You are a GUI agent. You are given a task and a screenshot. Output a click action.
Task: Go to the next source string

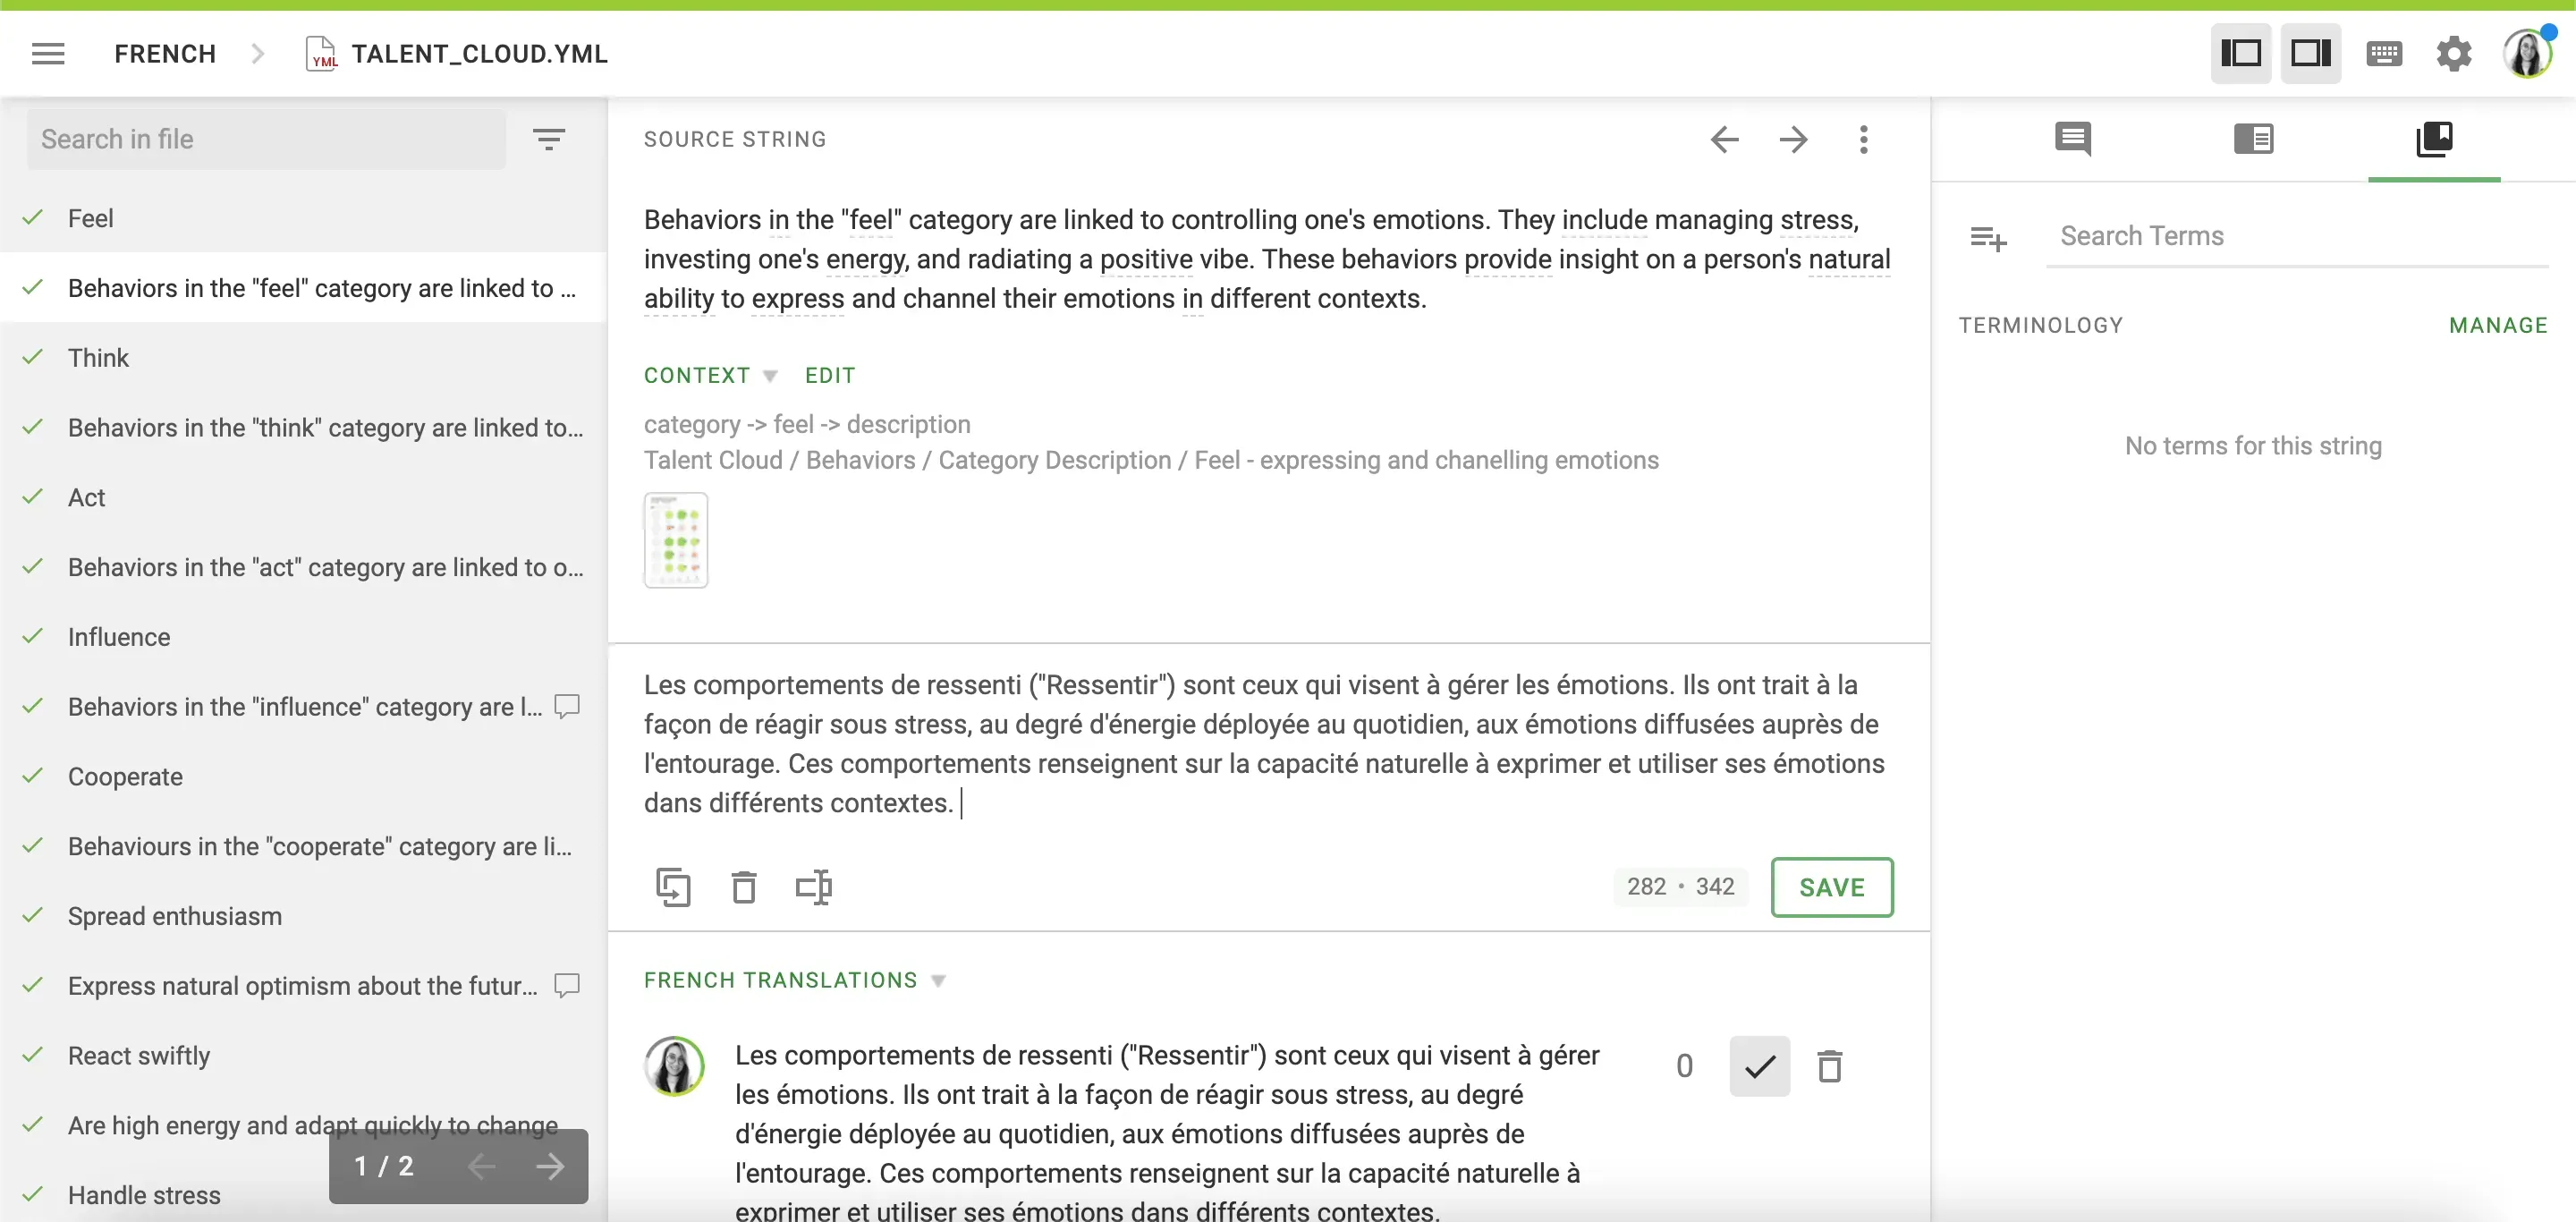click(1794, 139)
